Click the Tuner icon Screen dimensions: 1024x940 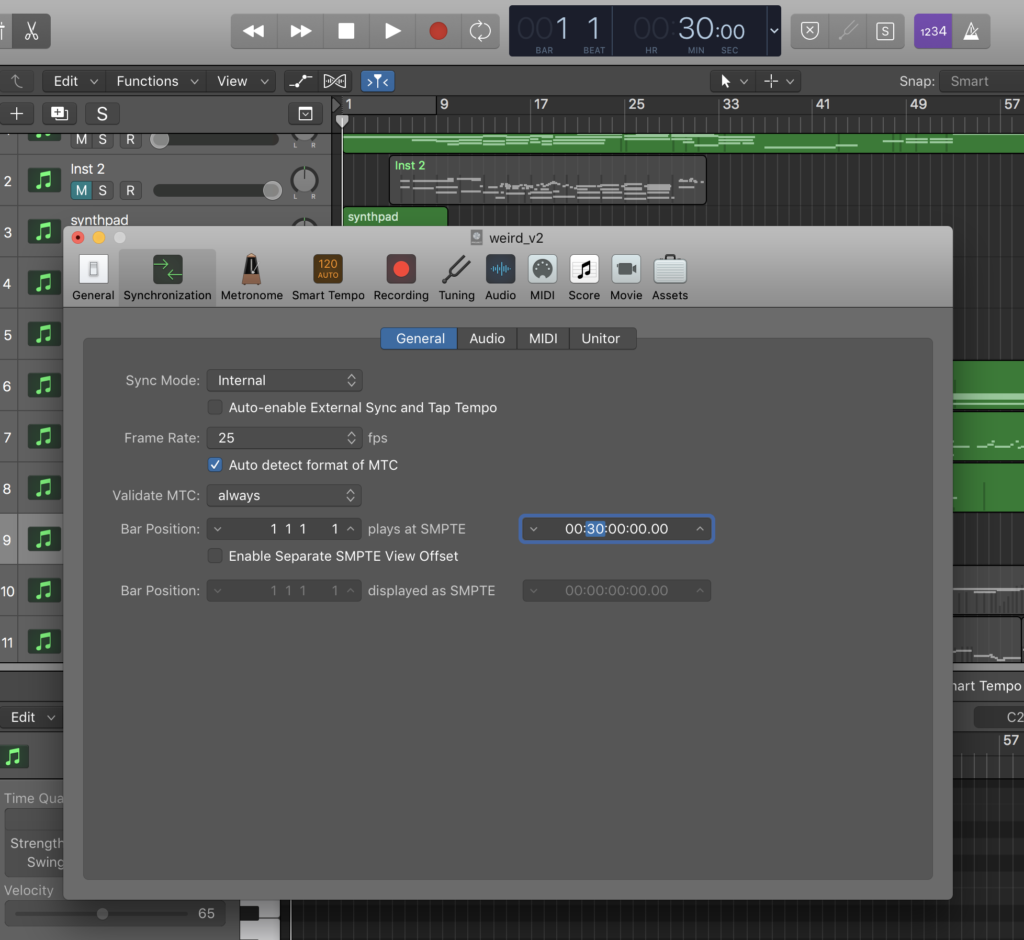848,31
